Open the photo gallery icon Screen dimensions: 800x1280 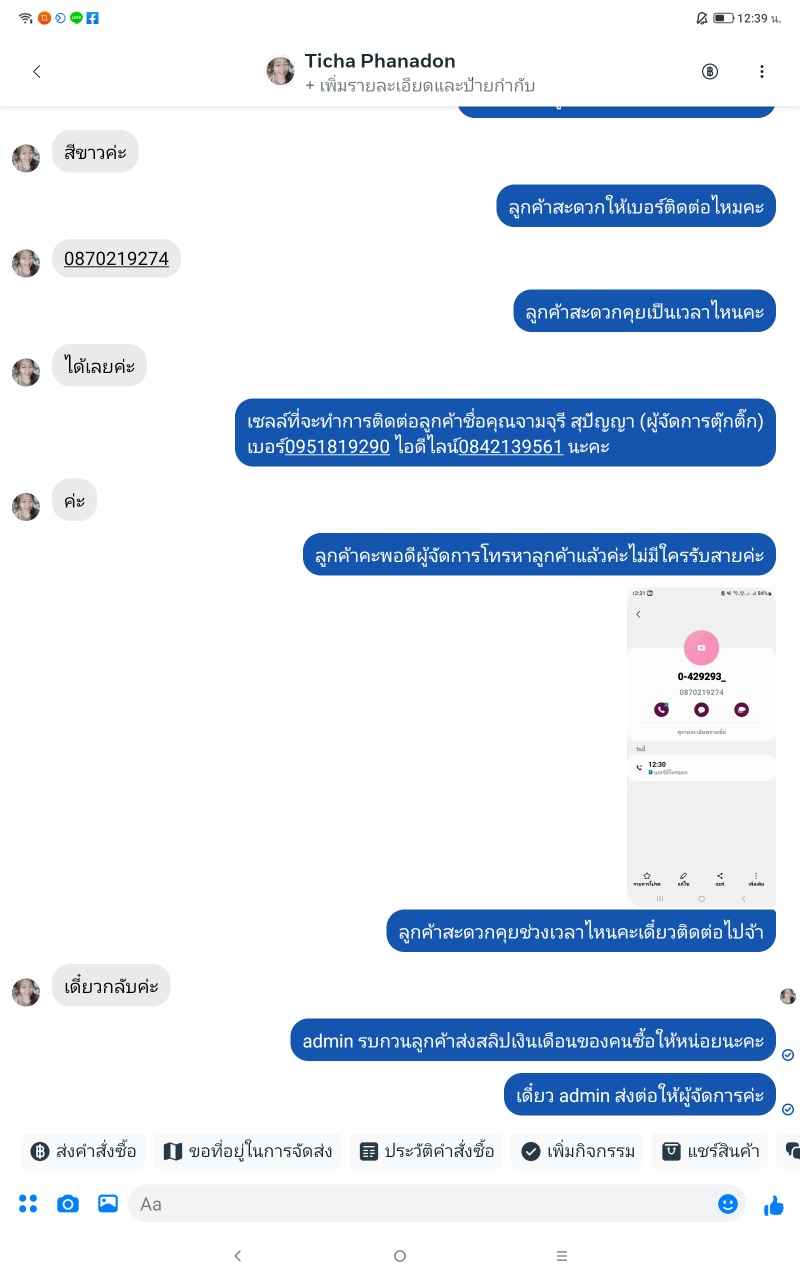pos(108,1204)
